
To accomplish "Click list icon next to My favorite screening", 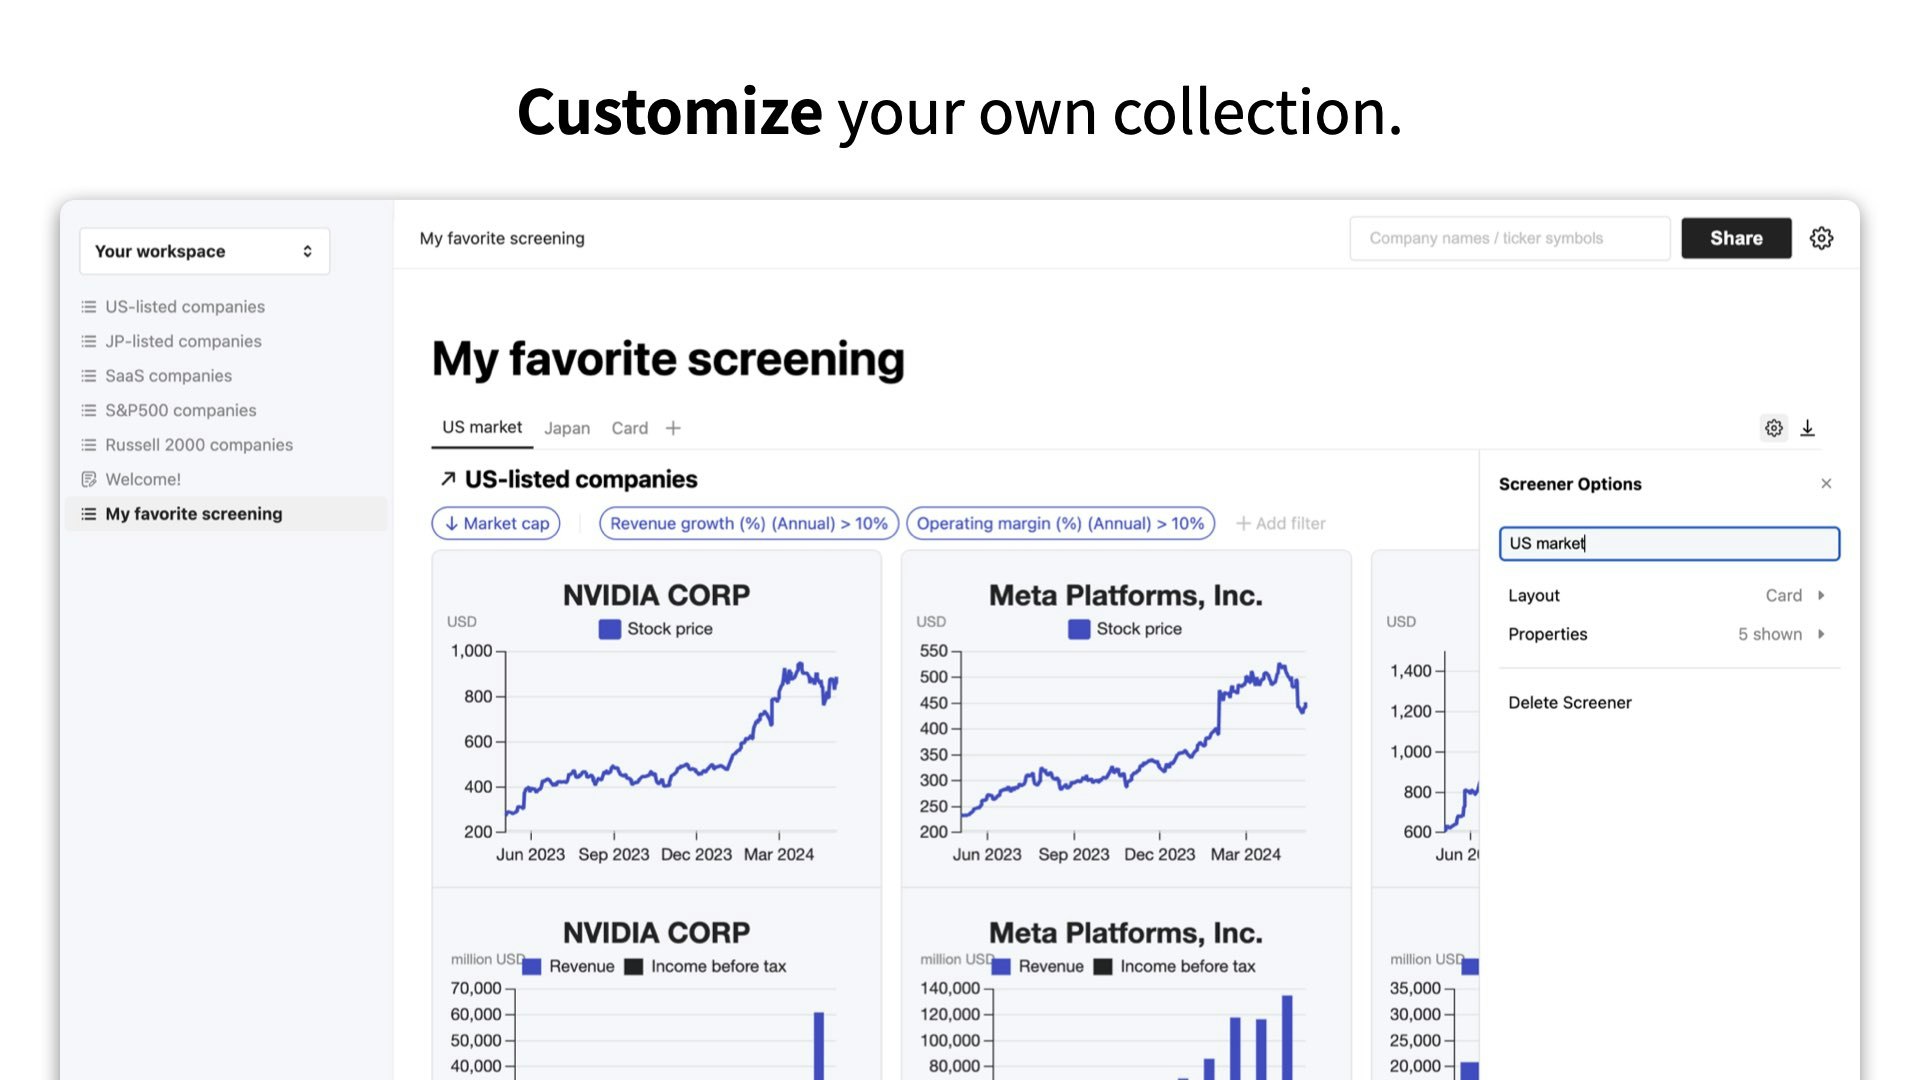I will (89, 514).
